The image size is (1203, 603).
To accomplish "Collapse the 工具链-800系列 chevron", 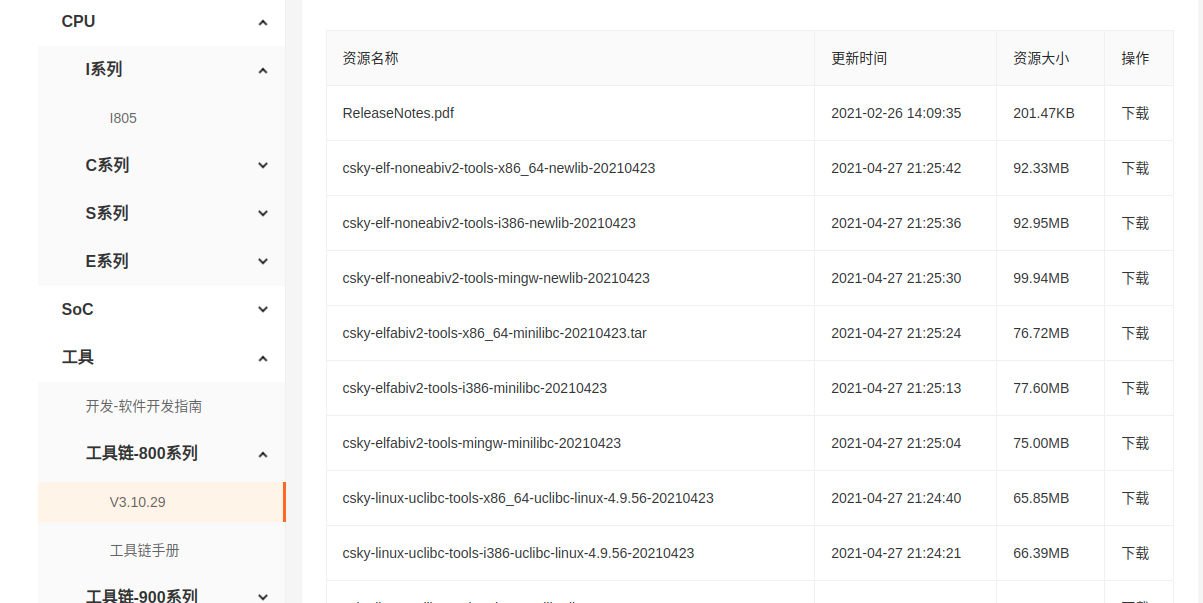I will coord(263,454).
